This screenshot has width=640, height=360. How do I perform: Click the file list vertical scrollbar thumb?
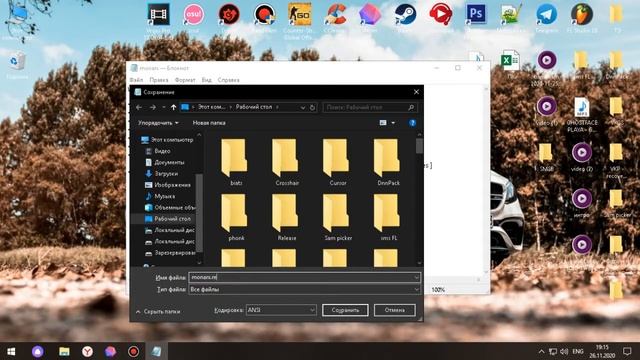tap(419, 146)
